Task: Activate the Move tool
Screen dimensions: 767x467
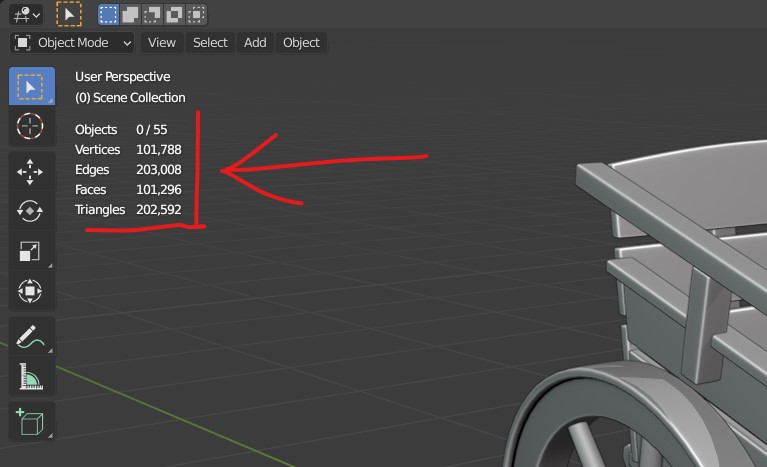Action: click(x=32, y=172)
